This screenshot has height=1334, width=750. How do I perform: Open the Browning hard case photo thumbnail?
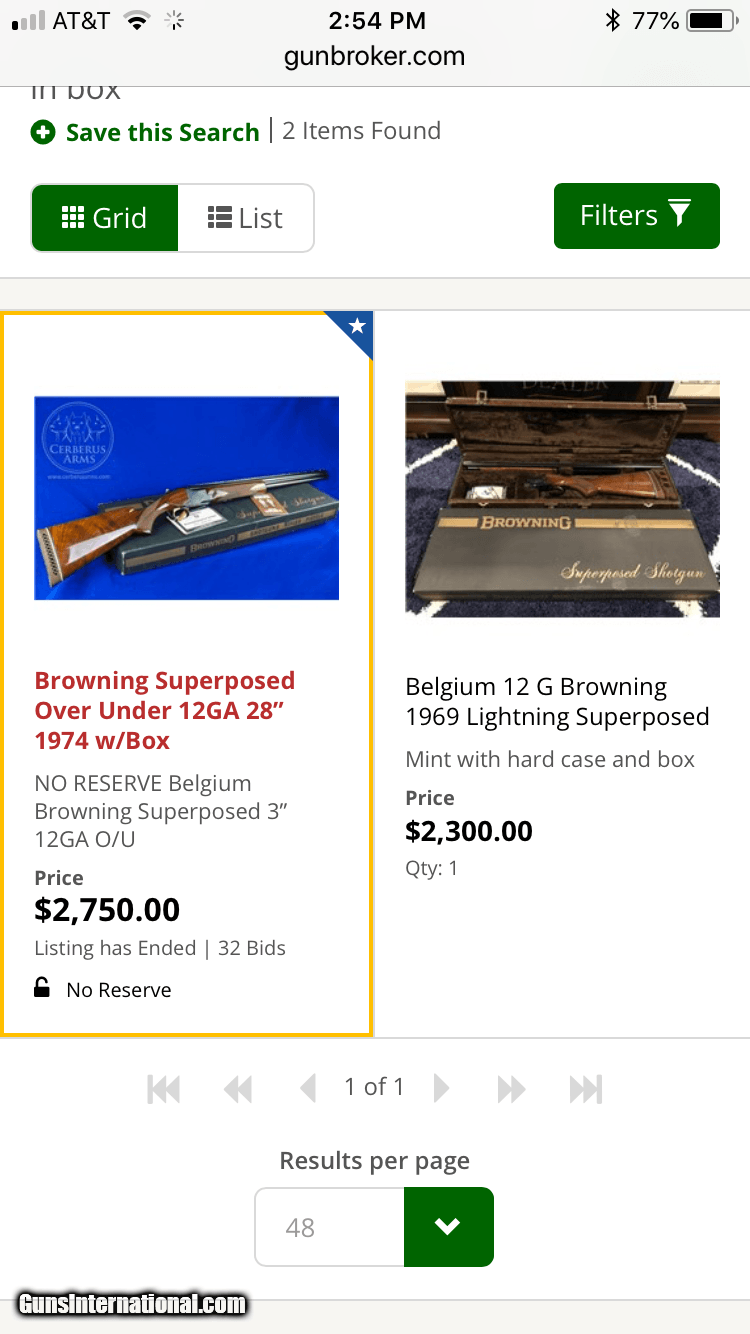click(x=562, y=498)
